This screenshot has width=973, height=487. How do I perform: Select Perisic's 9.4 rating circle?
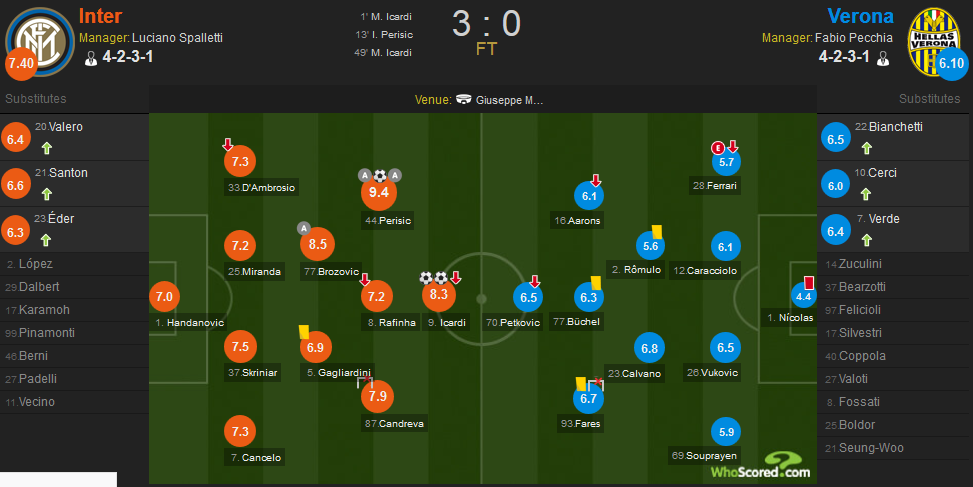(x=379, y=192)
